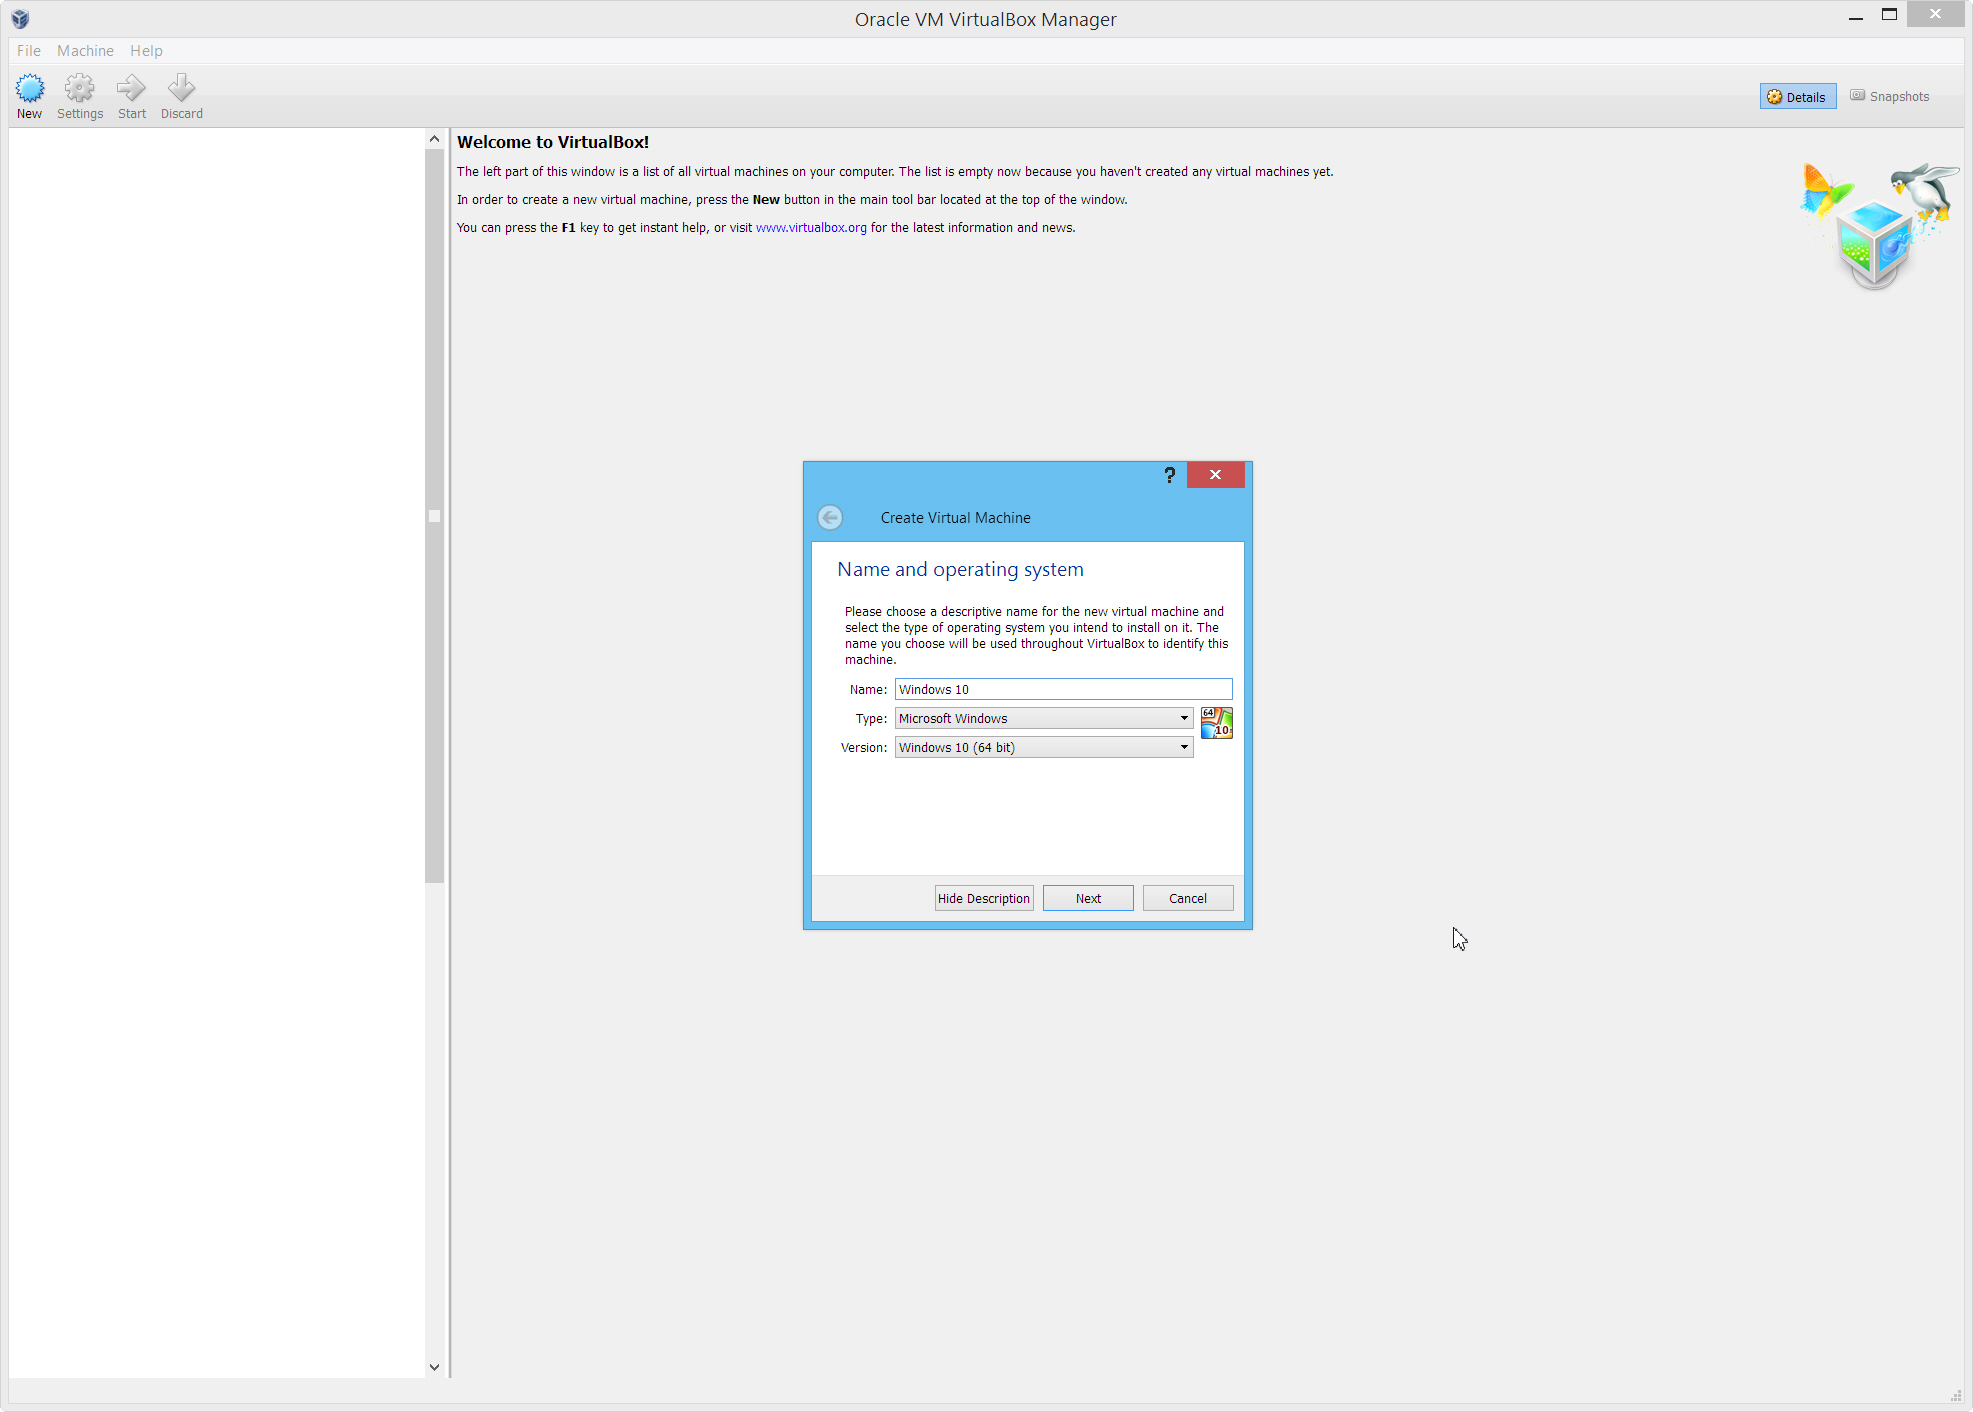1973x1412 pixels.
Task: Expand the Type dropdown for OS
Action: click(1184, 718)
